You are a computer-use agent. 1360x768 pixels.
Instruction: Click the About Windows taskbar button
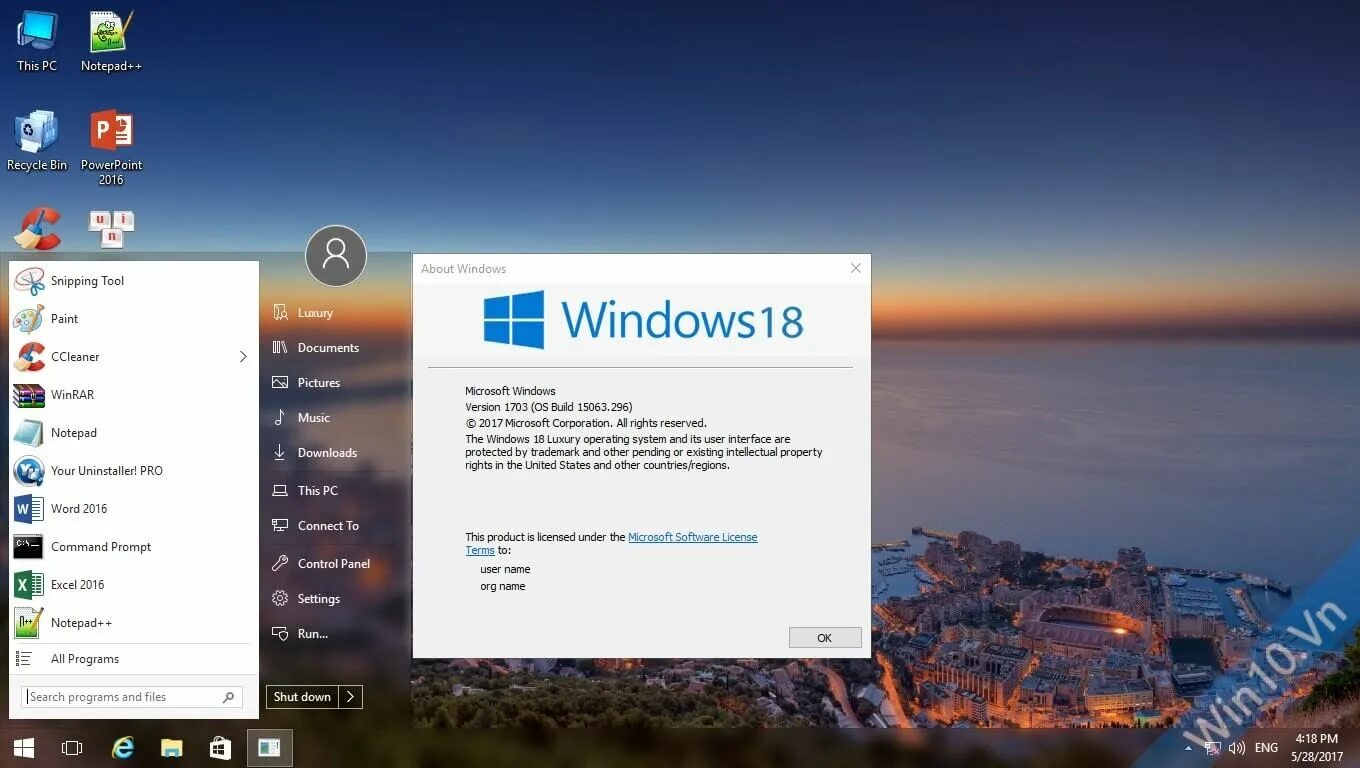coord(269,748)
